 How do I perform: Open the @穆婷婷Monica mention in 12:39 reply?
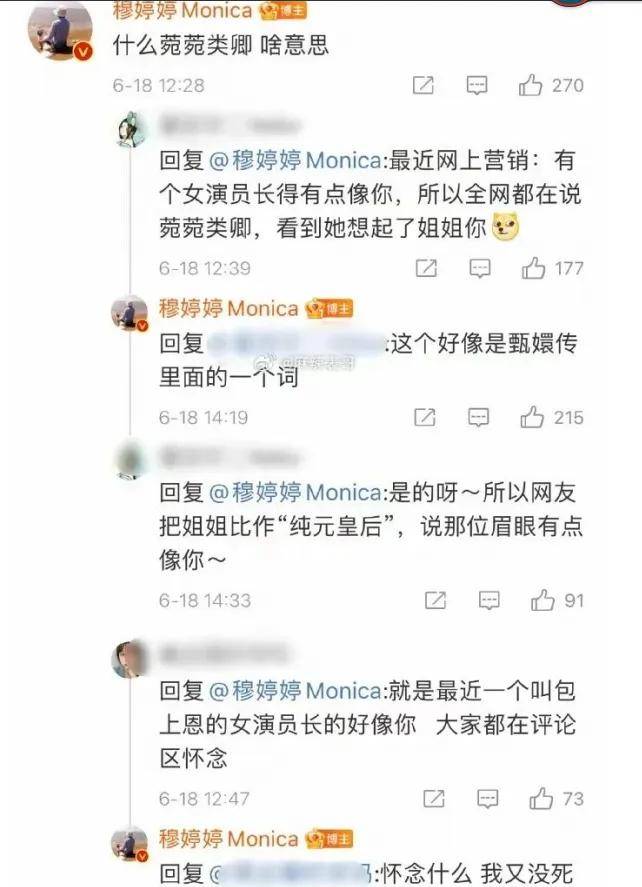[x=295, y=161]
